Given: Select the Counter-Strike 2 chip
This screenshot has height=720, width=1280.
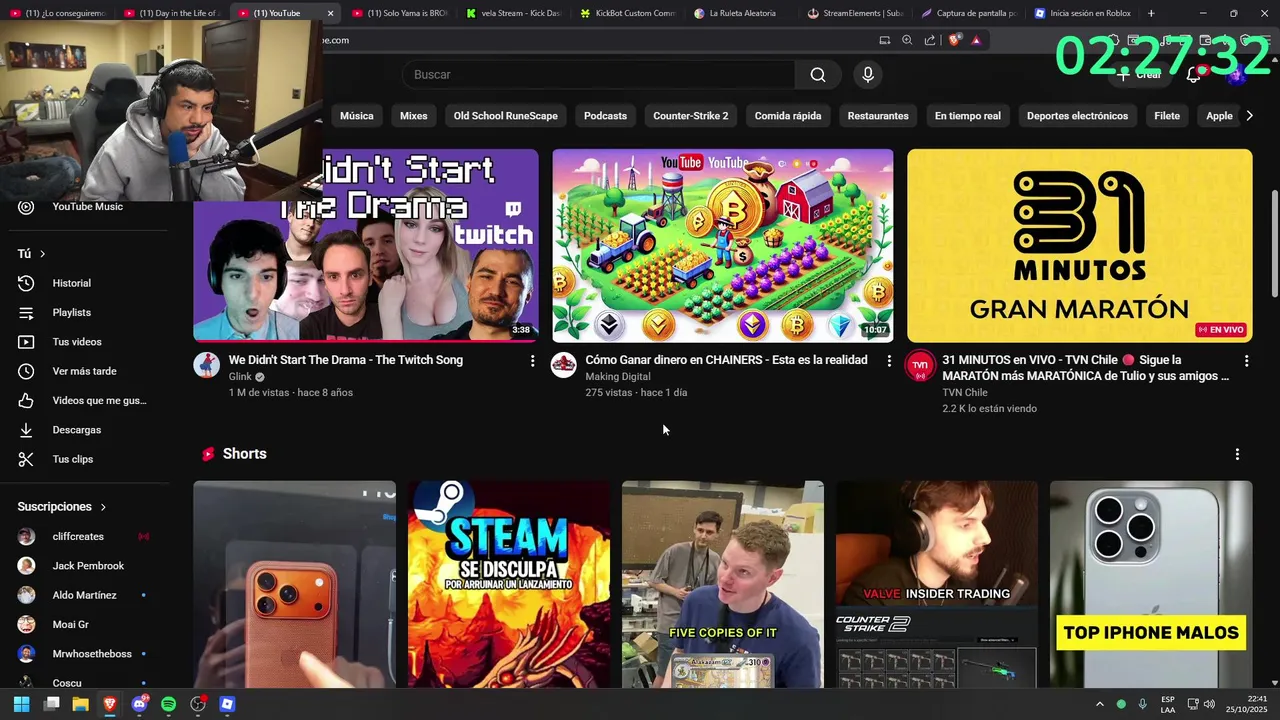Looking at the screenshot, I should [691, 116].
